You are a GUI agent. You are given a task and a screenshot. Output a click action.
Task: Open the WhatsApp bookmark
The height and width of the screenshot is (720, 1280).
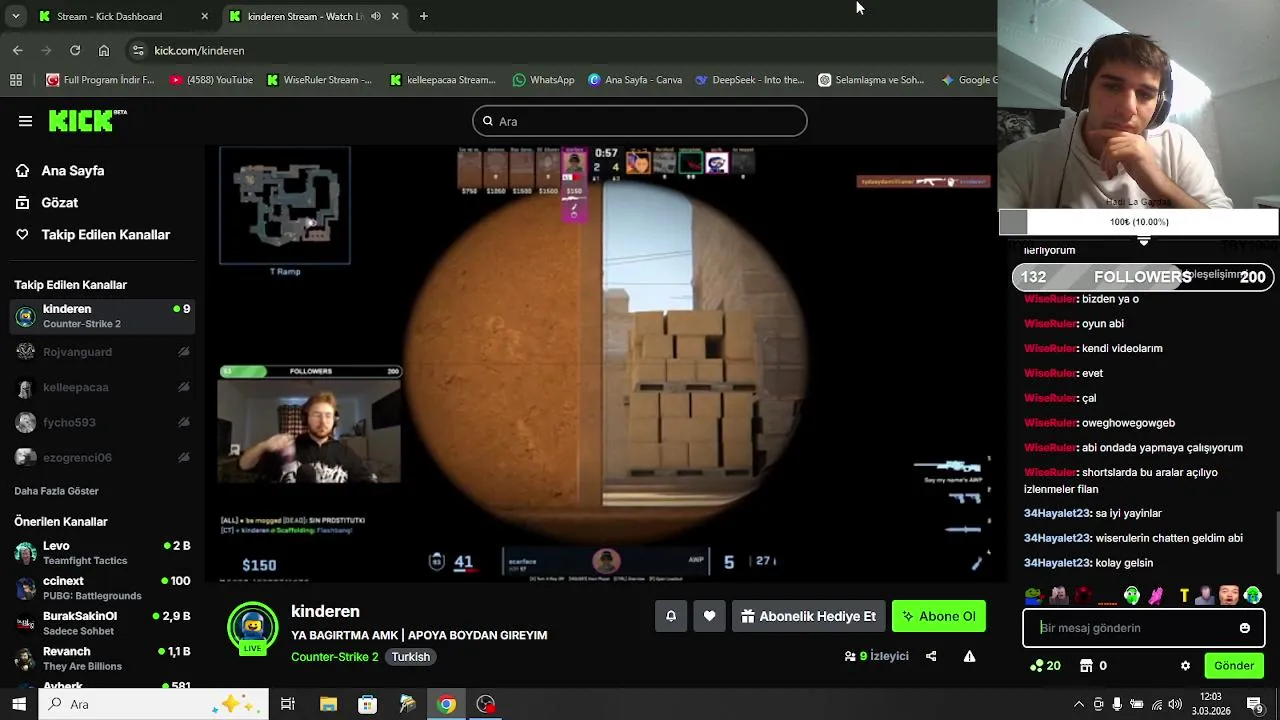pos(543,80)
